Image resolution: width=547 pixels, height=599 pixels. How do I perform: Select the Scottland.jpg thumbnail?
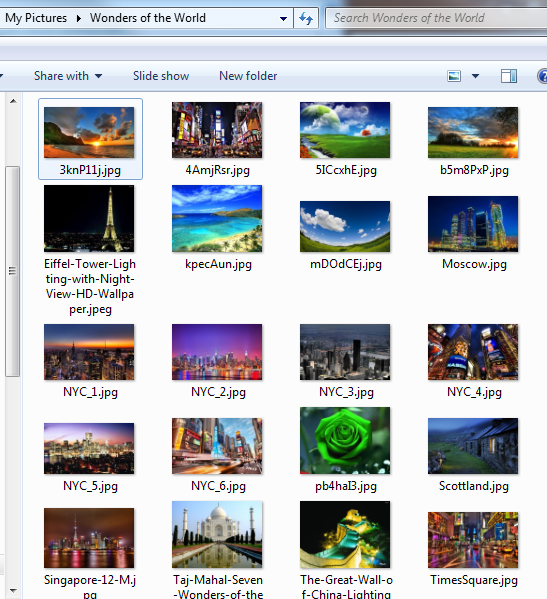[x=473, y=446]
